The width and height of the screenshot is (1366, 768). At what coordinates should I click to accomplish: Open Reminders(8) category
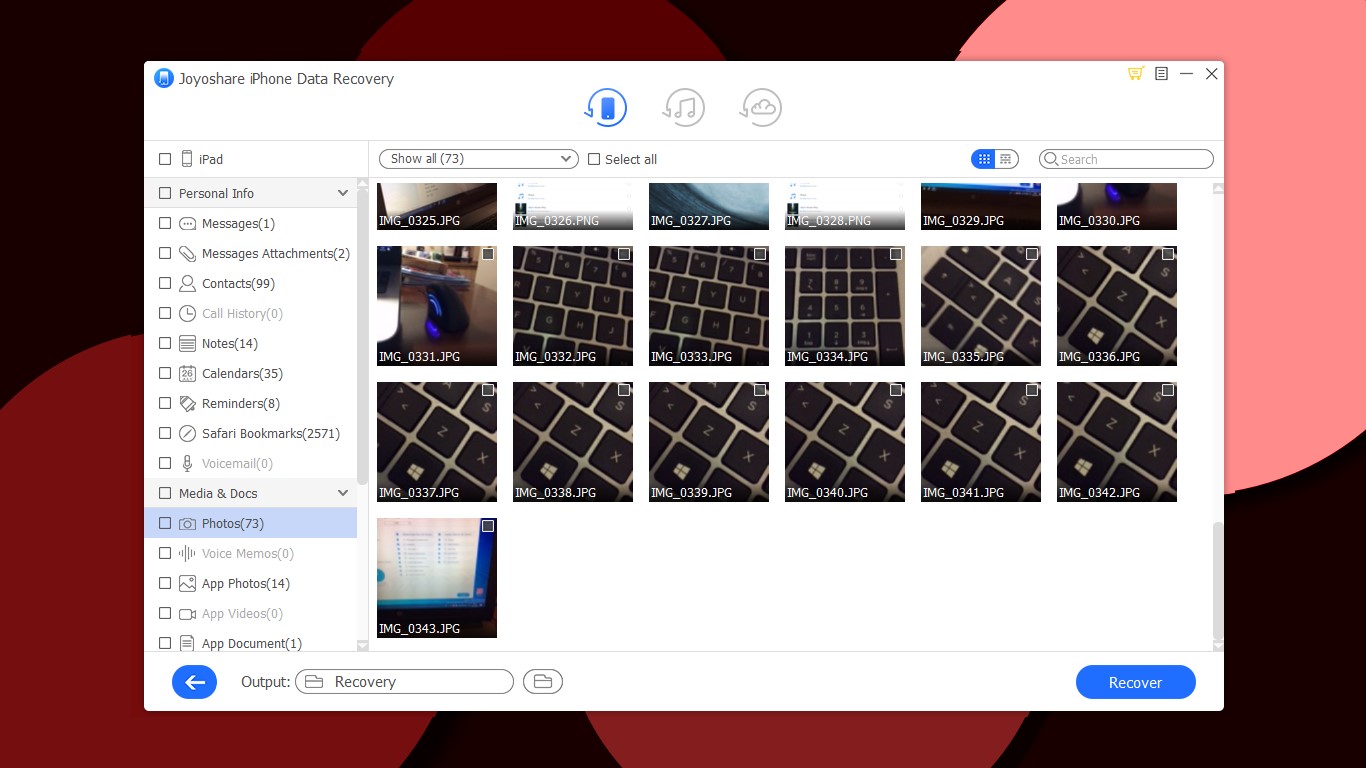coord(241,404)
